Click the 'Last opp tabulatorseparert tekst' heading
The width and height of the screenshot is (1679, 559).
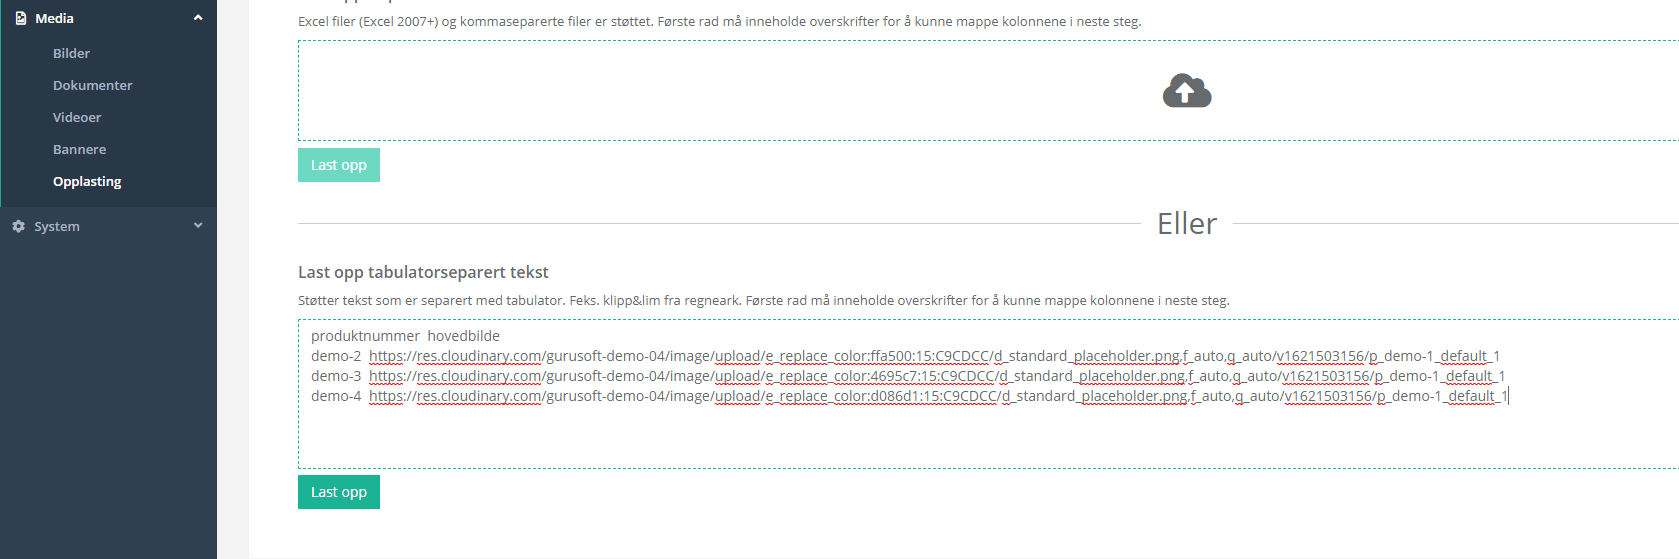(423, 272)
